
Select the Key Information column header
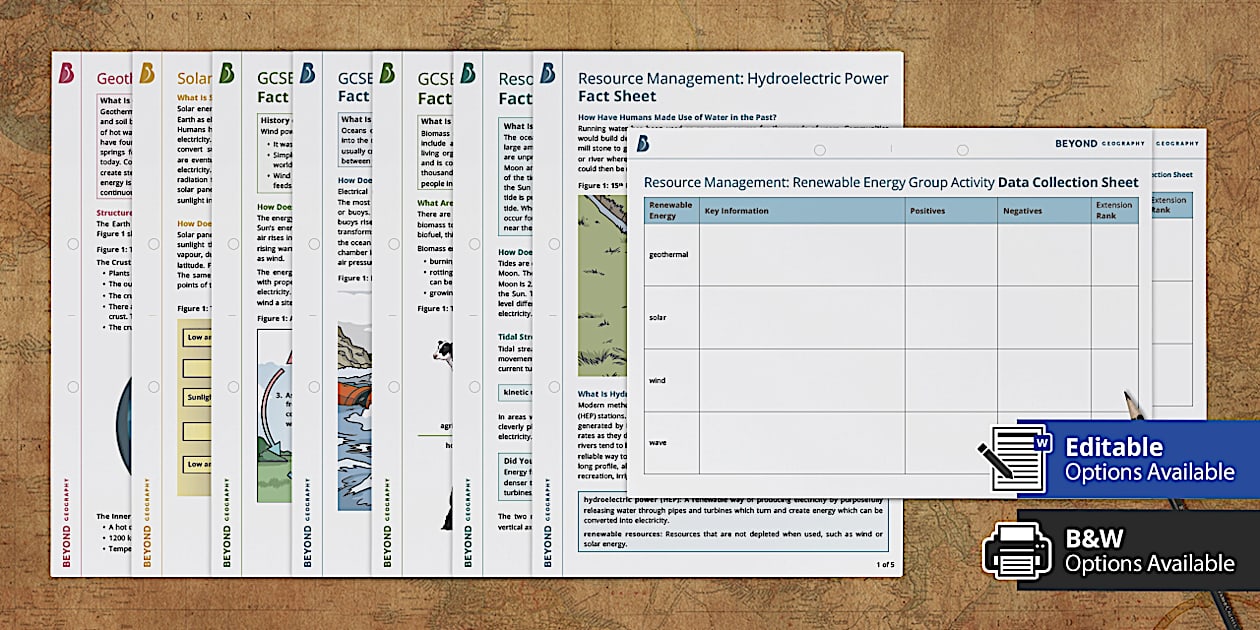737,211
